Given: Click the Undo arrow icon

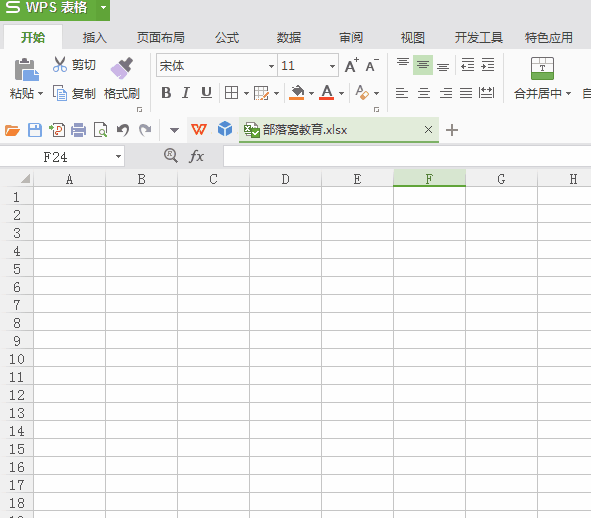Looking at the screenshot, I should tap(122, 130).
